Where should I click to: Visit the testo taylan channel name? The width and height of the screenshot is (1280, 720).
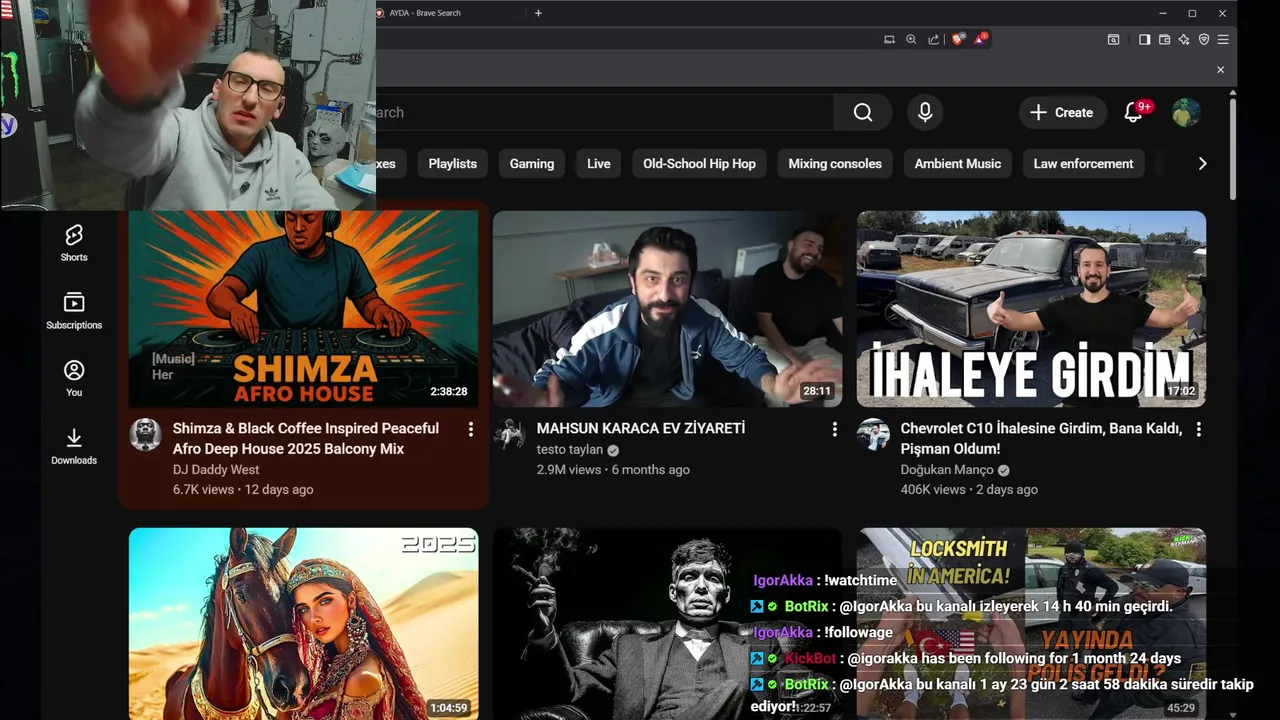pos(570,450)
